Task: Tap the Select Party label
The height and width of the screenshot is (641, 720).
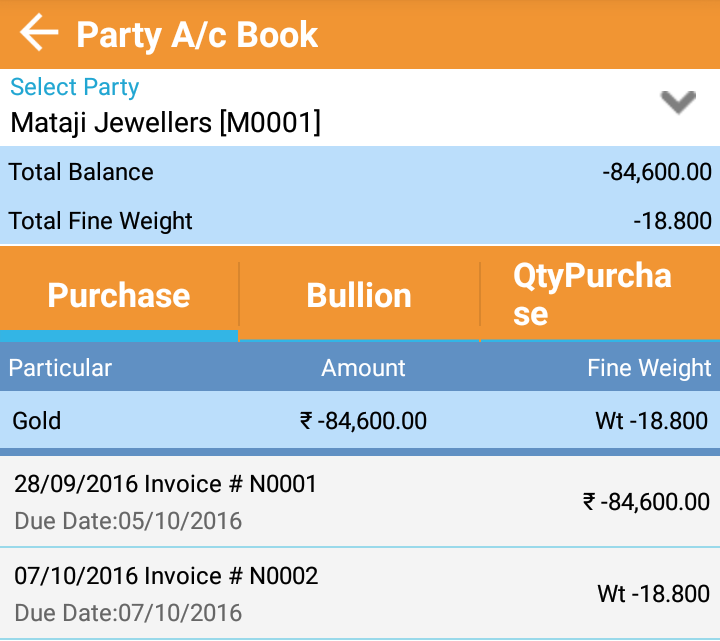Action: click(x=74, y=87)
